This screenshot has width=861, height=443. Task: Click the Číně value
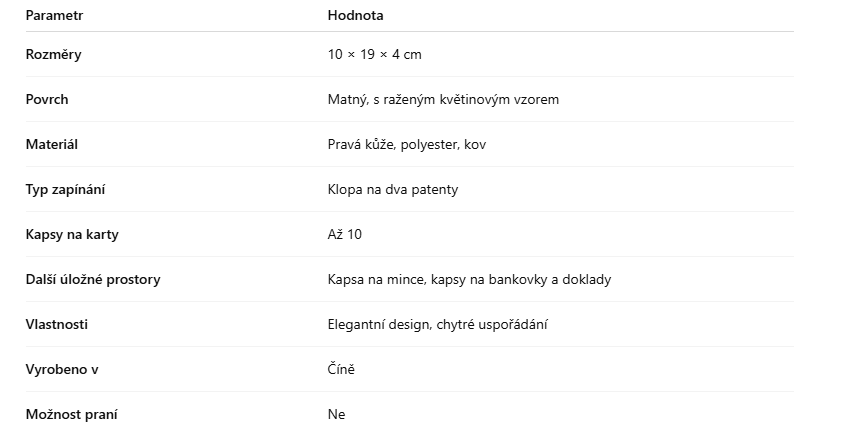point(341,369)
